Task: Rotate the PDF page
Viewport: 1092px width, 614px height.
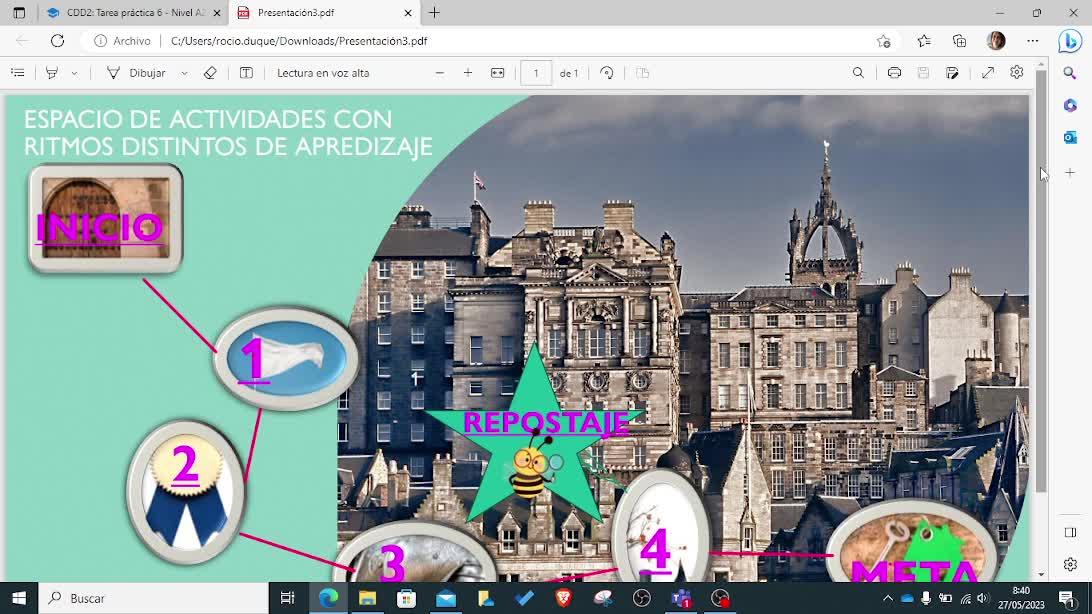Action: coord(607,73)
